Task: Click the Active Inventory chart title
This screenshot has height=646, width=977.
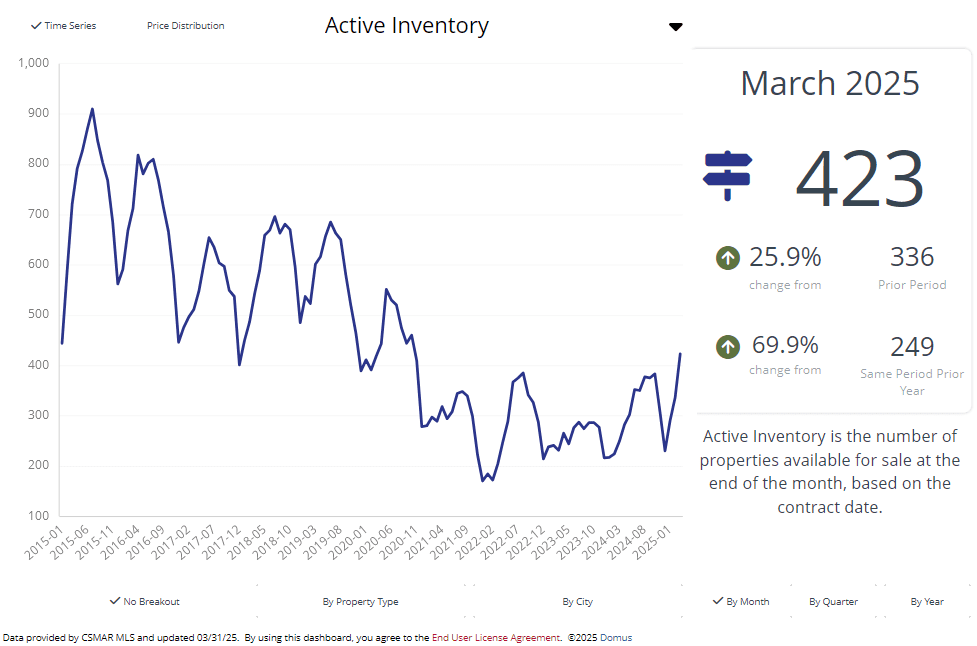Action: 407,26
